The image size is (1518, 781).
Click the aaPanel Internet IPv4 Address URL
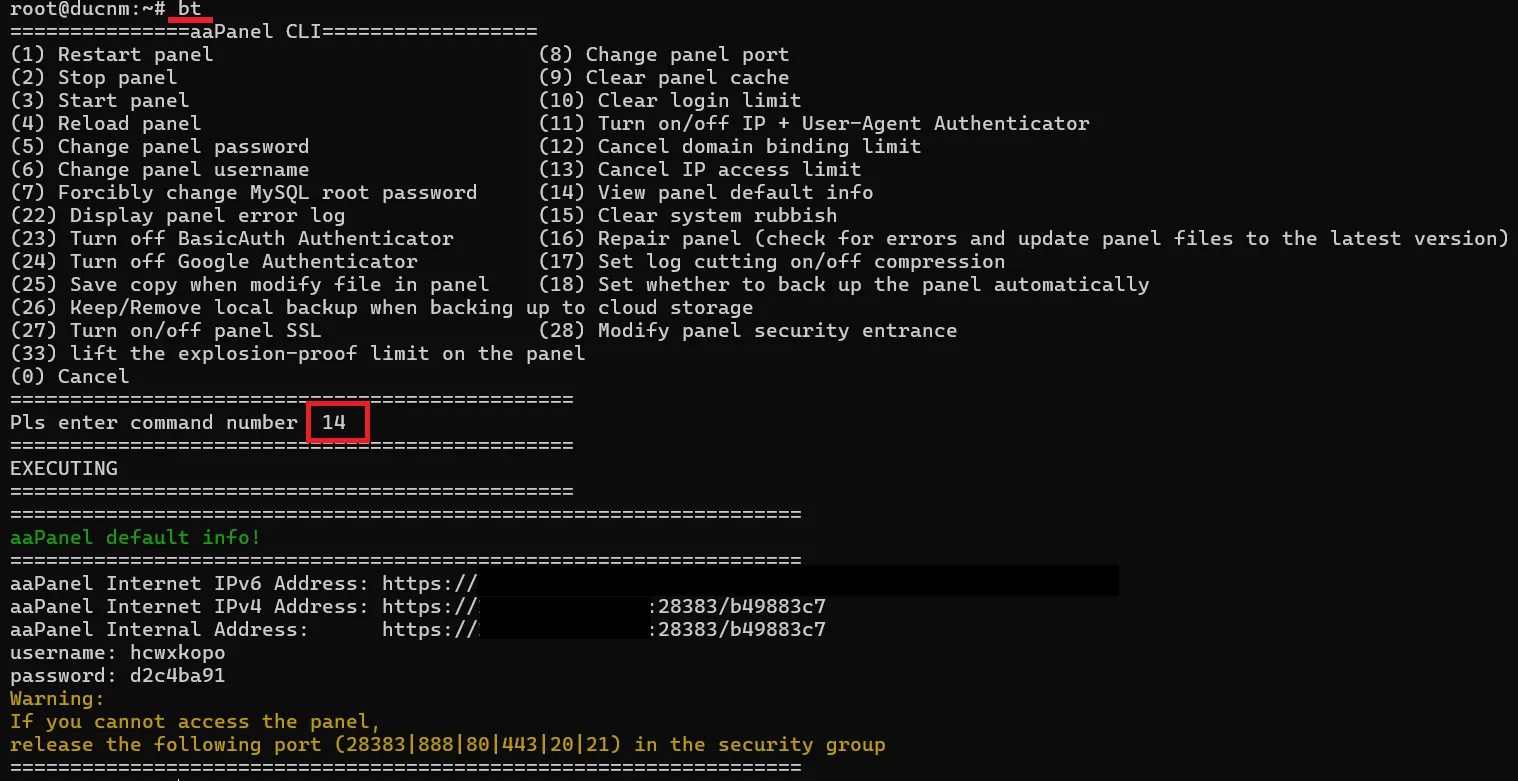[x=603, y=606]
